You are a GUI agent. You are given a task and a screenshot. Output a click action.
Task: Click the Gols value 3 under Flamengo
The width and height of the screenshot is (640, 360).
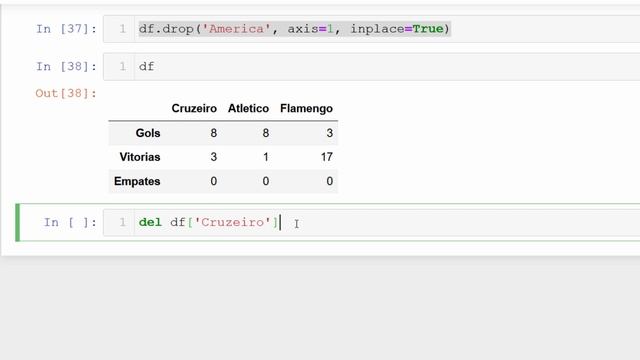329,133
